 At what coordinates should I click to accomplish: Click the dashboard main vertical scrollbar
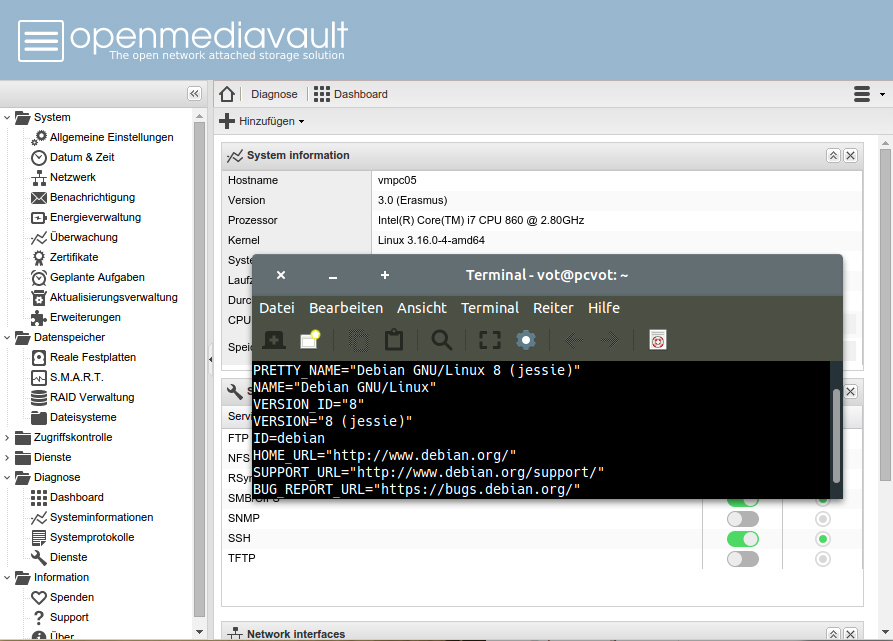[885, 314]
